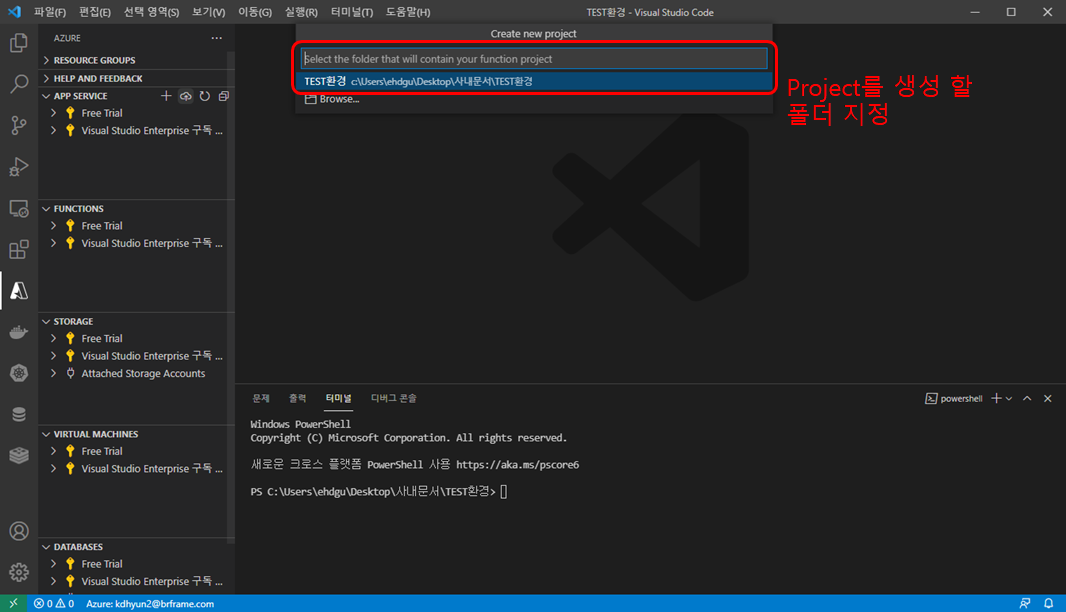Collapse the Functions section
This screenshot has width=1066, height=612.
click(x=46, y=209)
